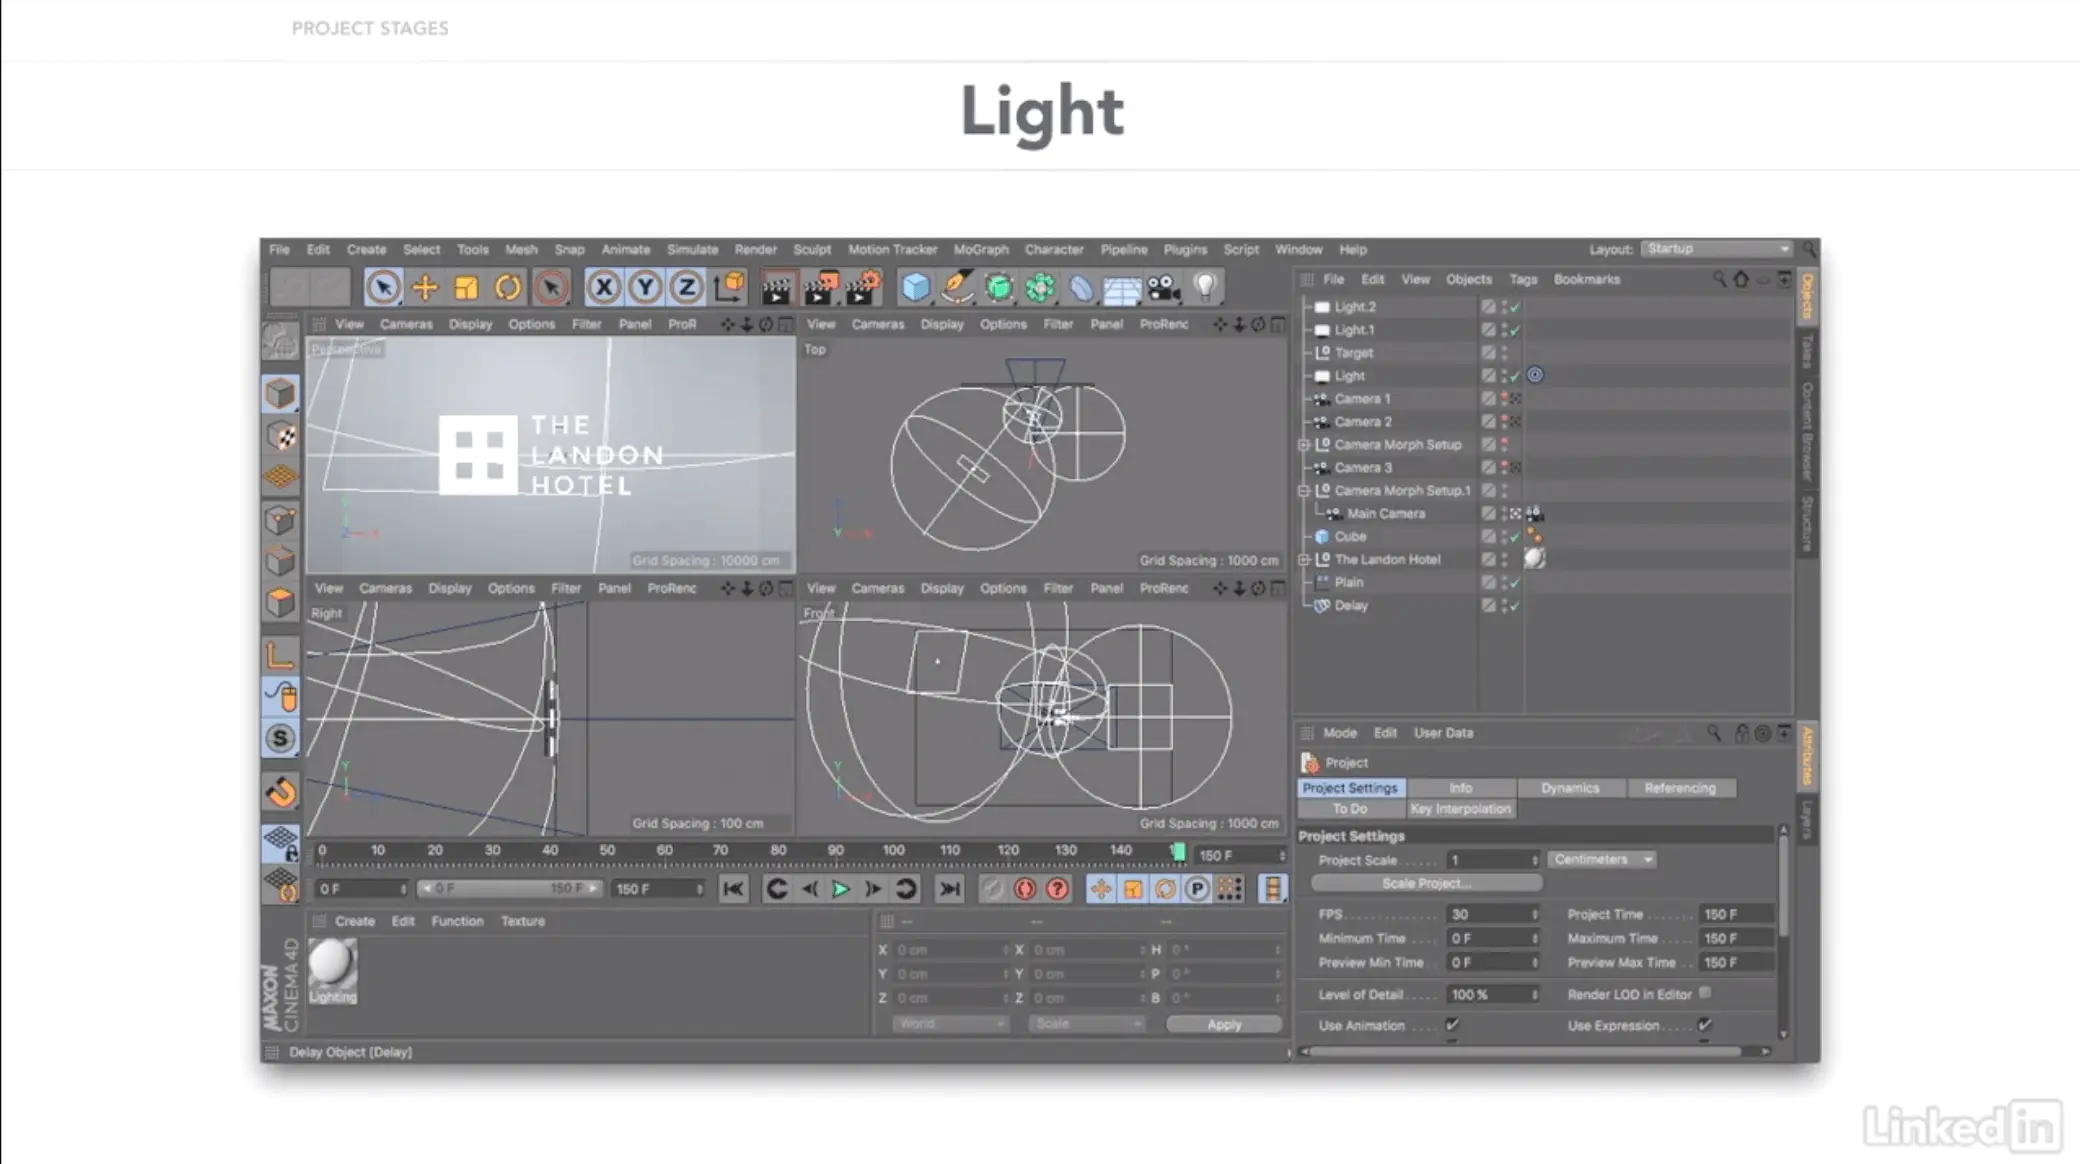Click the Level of Detail stepper arrows
The image size is (2080, 1164).
pyautogui.click(x=1534, y=995)
